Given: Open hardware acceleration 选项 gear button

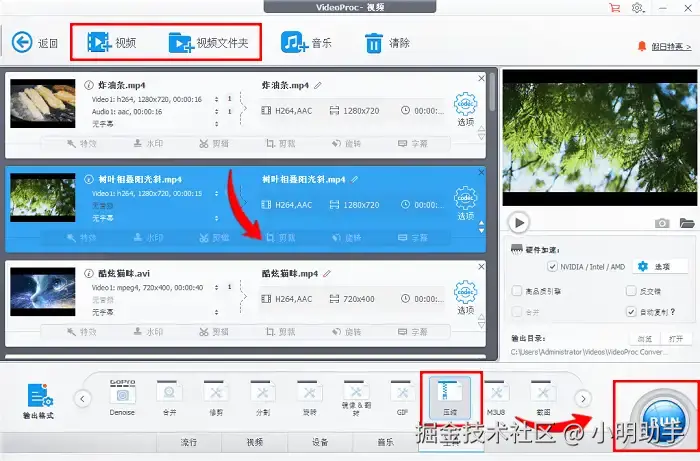Looking at the screenshot, I should tap(660, 266).
